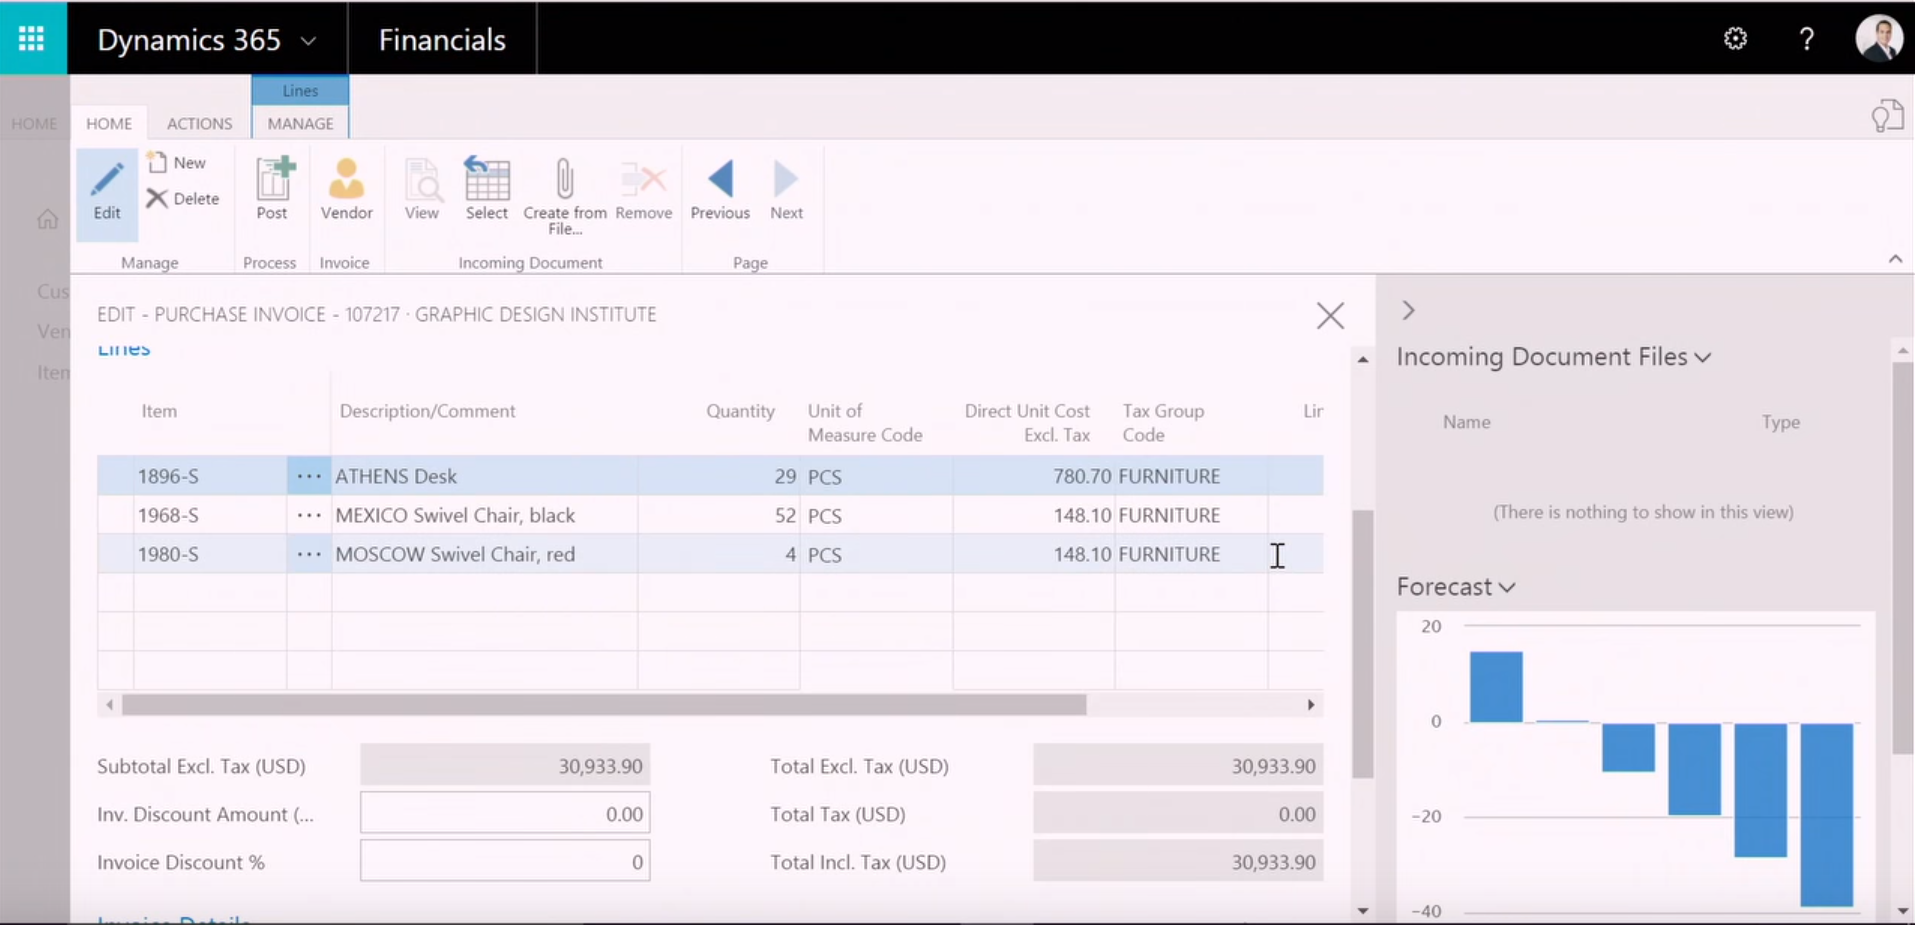1915x925 pixels.
Task: Open the Vendor card
Action: coord(346,189)
